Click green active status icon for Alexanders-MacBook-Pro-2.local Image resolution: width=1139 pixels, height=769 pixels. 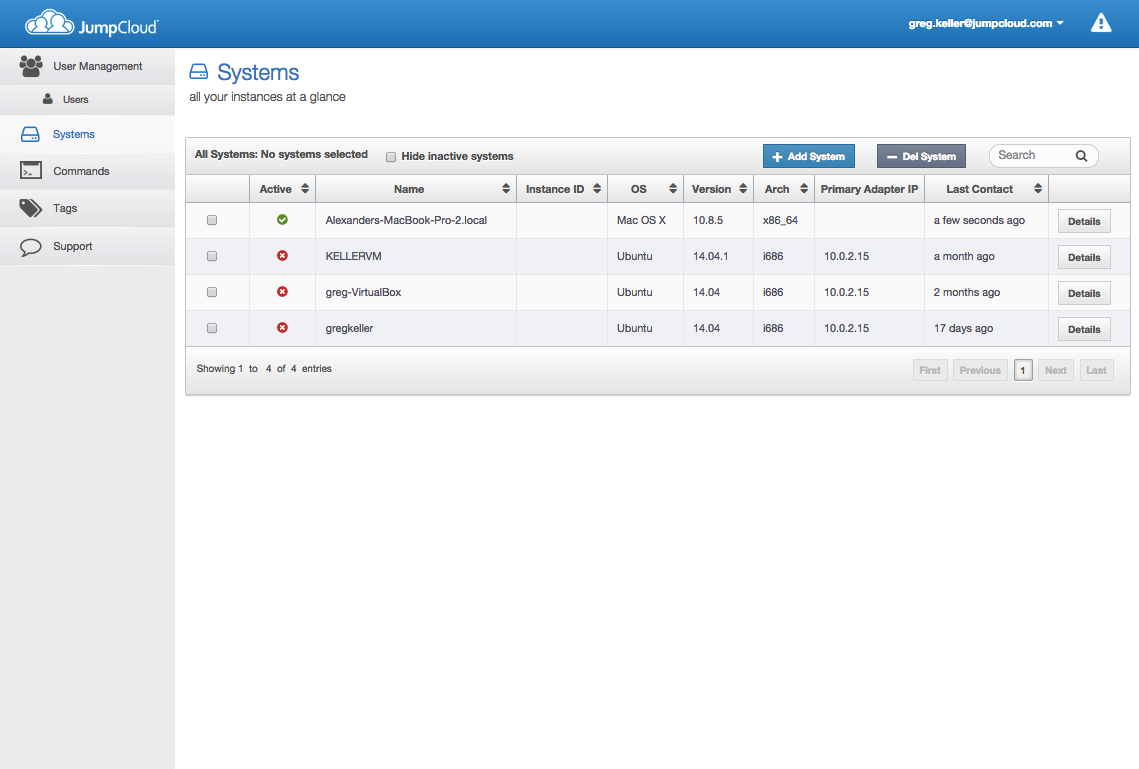283,220
